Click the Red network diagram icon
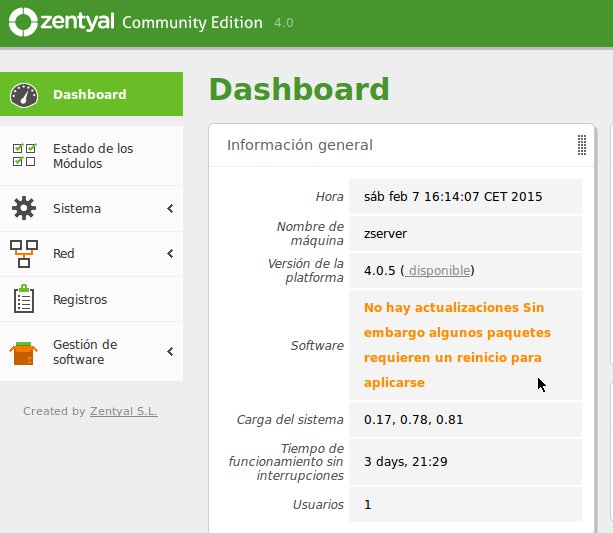The height and width of the screenshot is (533, 613). [24, 253]
